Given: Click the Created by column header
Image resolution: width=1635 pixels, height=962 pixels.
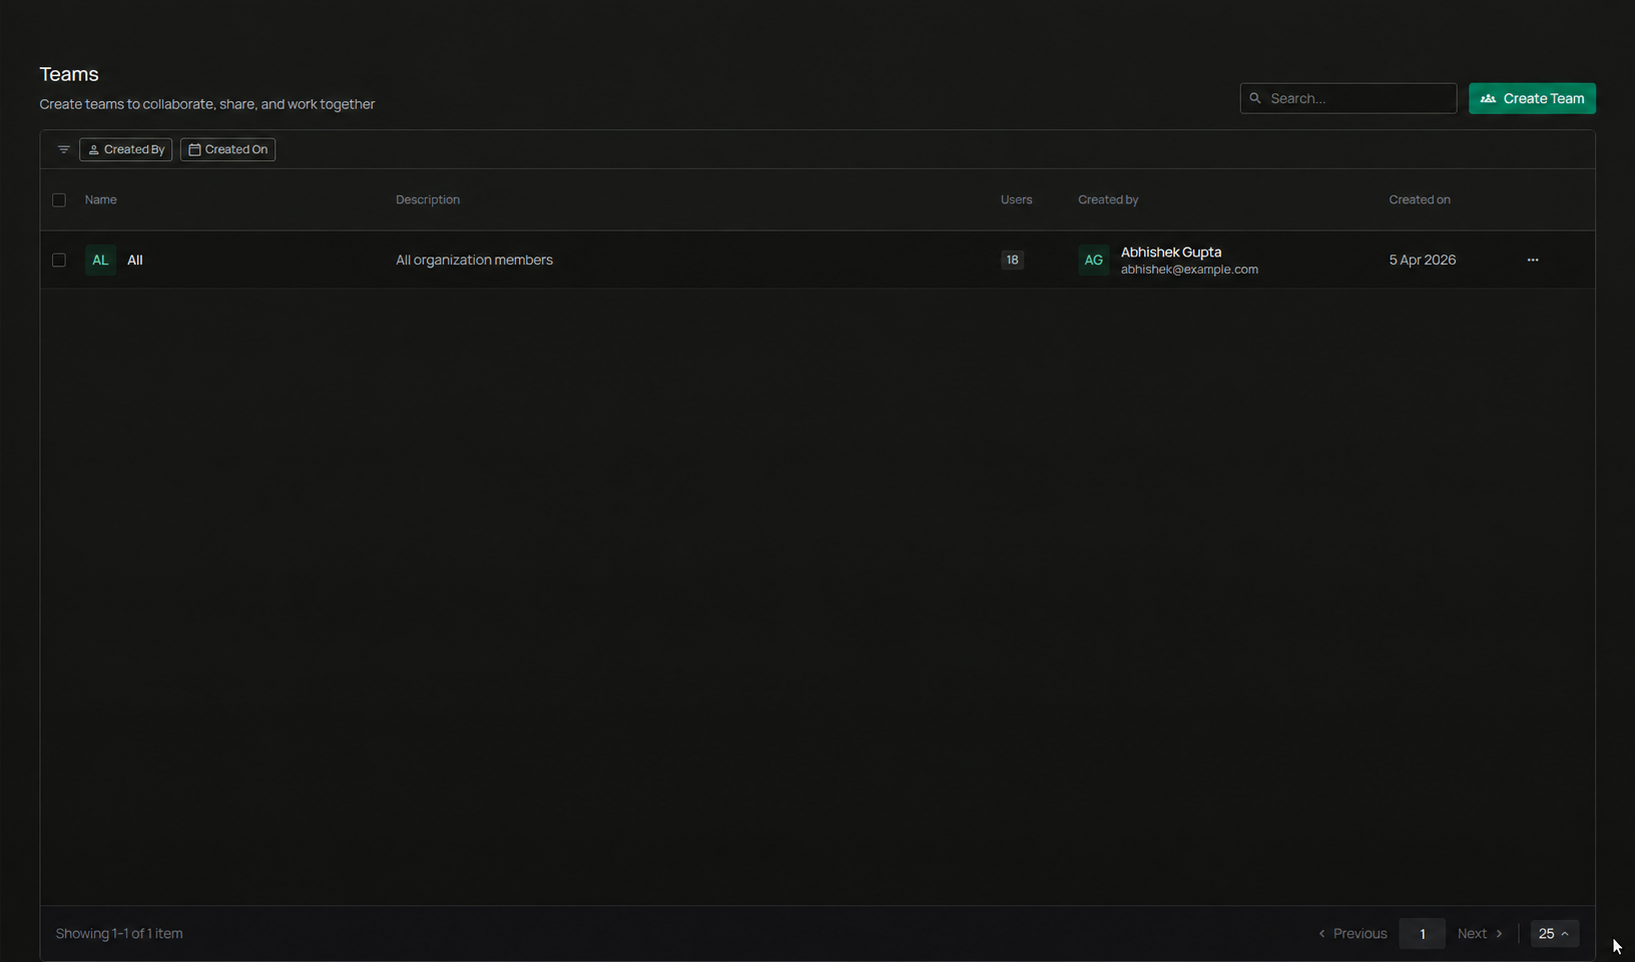Looking at the screenshot, I should pyautogui.click(x=1108, y=200).
